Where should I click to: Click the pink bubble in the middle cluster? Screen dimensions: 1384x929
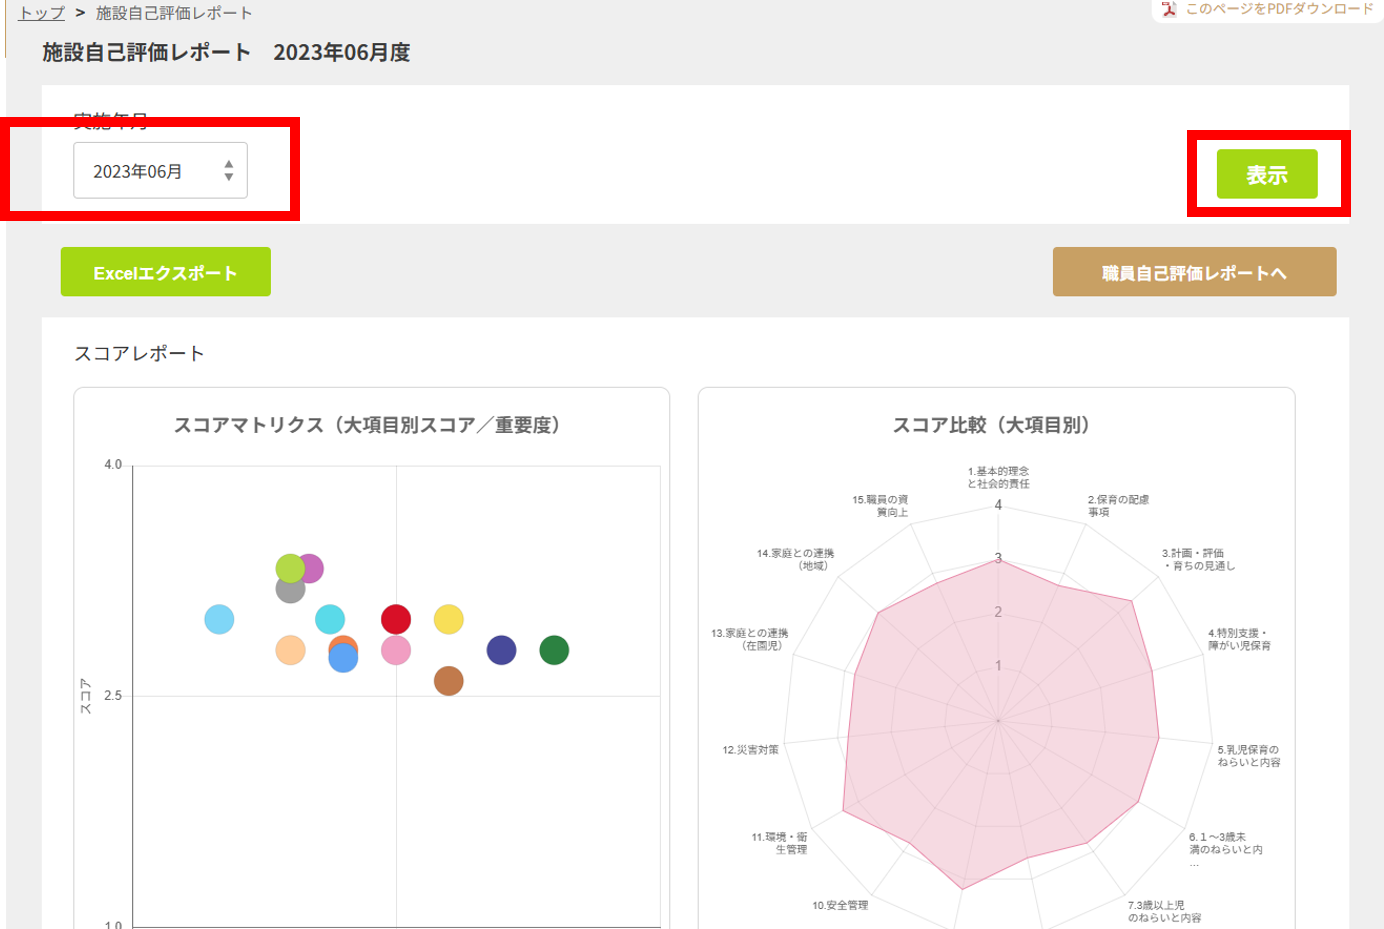pos(394,651)
